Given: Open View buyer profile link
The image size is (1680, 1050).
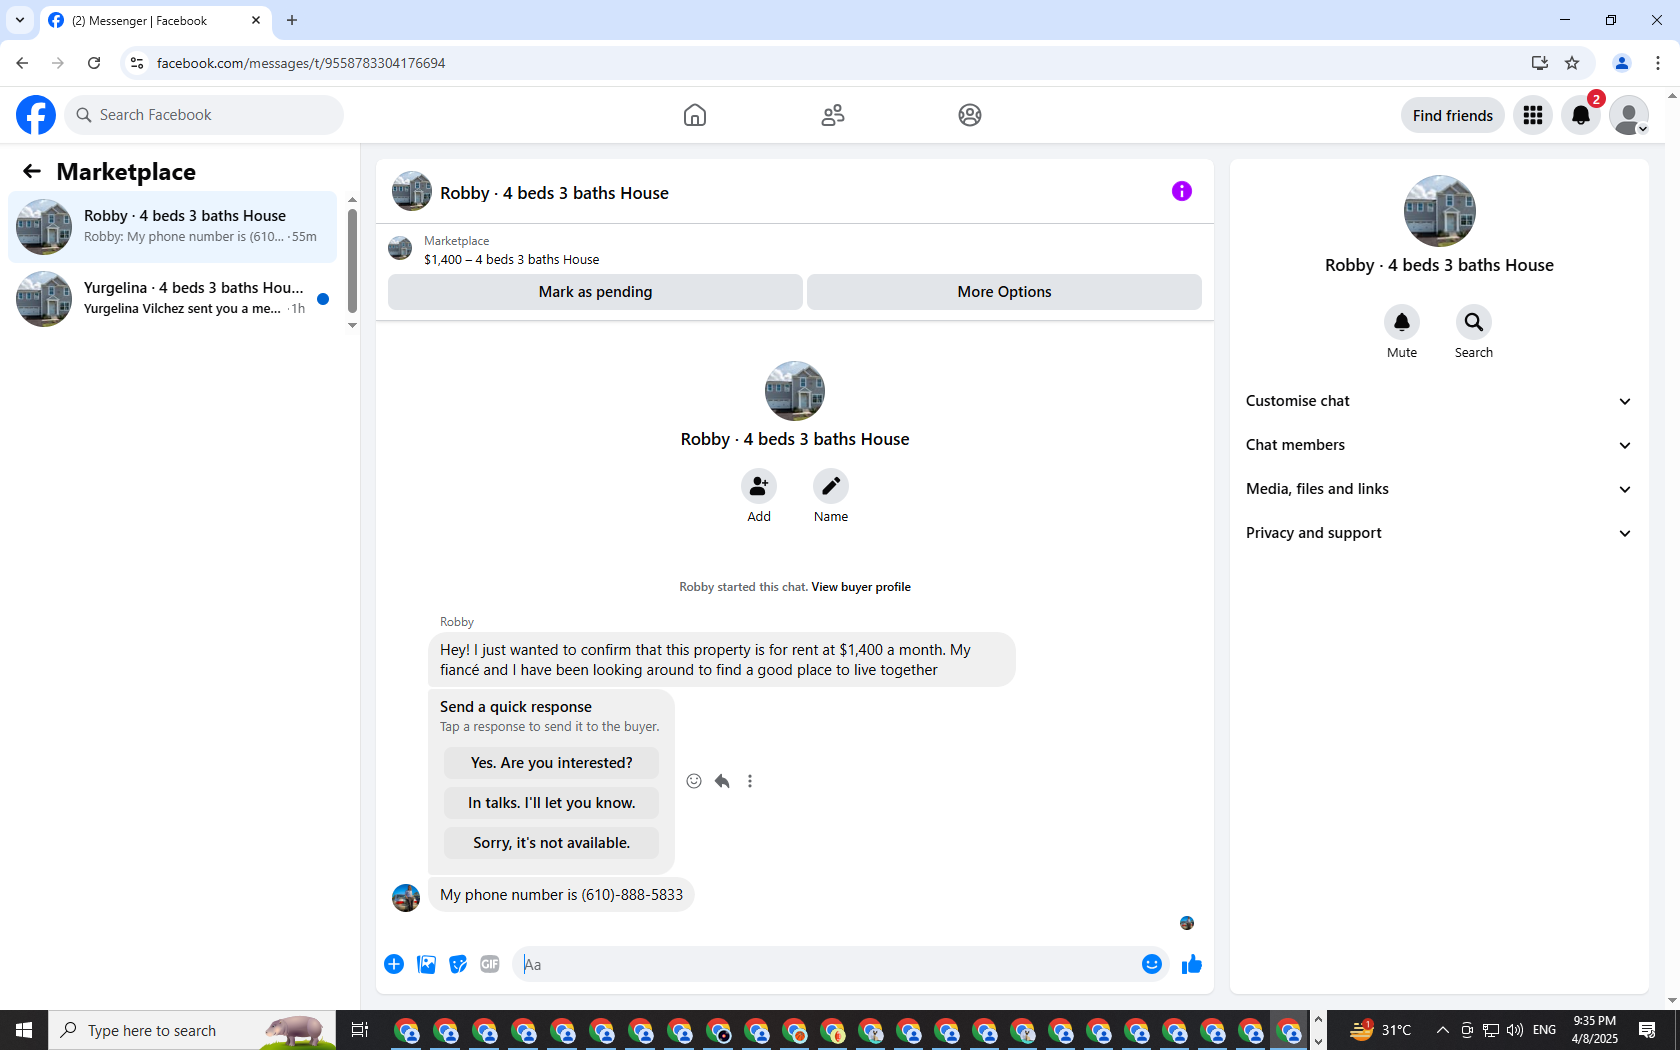Looking at the screenshot, I should (x=861, y=587).
